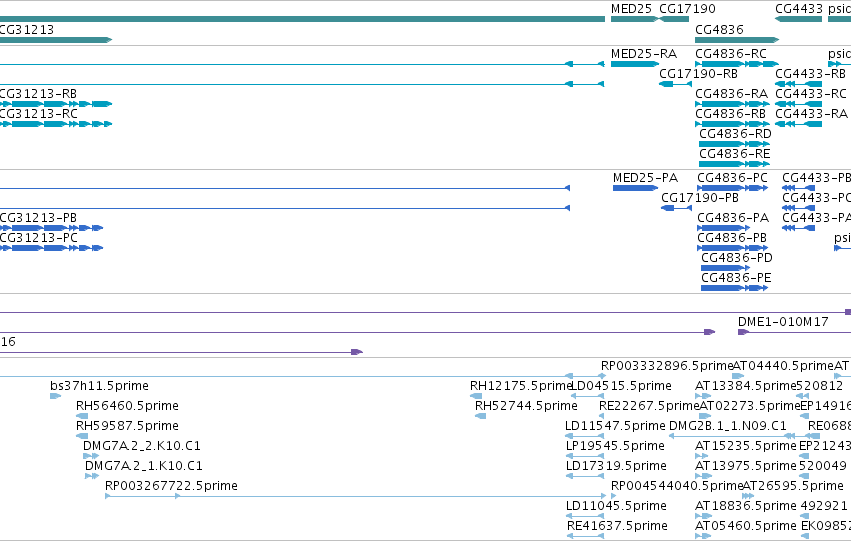Select the CG4836 gene feature
This screenshot has width=851, height=541.
(x=737, y=40)
